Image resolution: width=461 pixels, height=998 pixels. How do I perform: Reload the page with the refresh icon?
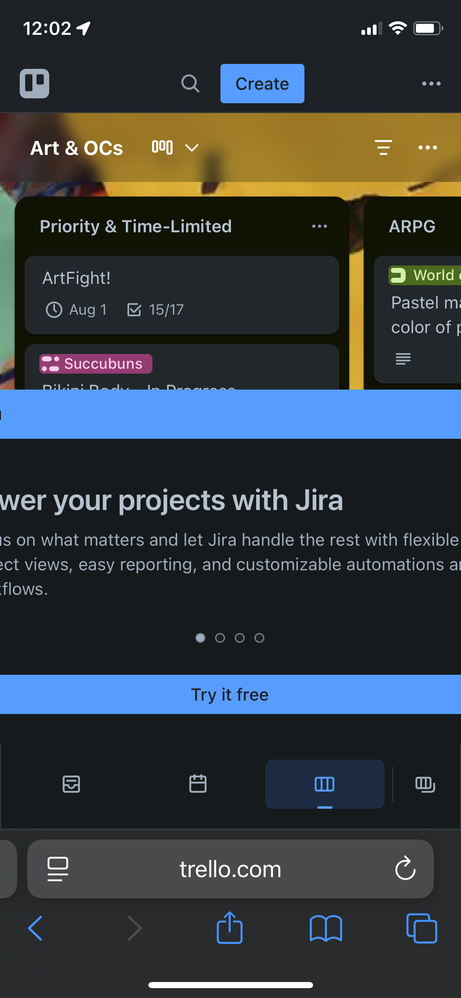point(405,869)
